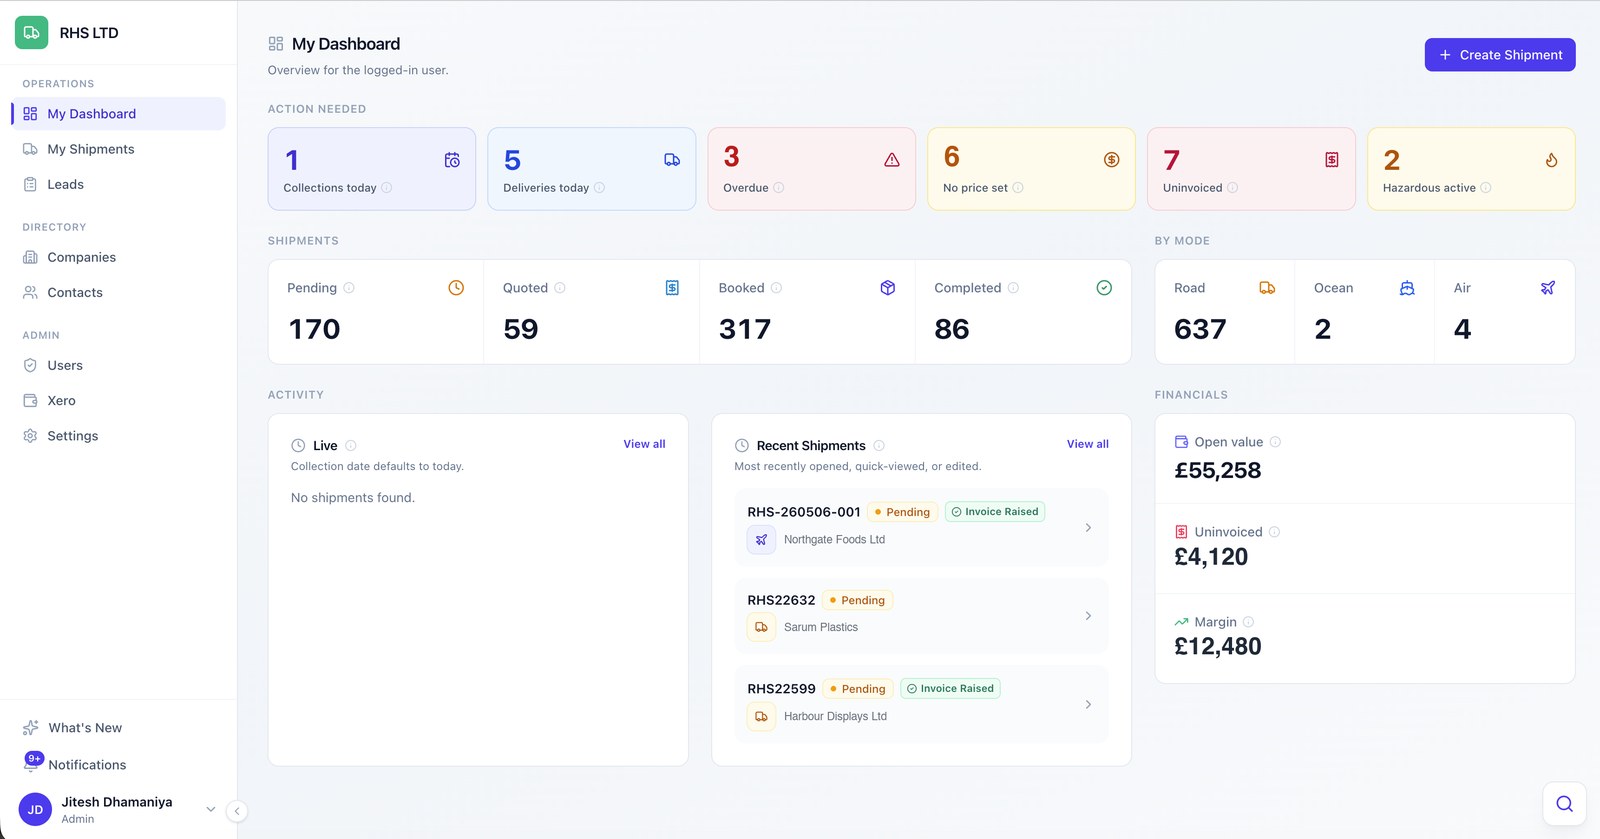Open Contacts in the sidebar
1600x839 pixels.
click(x=118, y=292)
